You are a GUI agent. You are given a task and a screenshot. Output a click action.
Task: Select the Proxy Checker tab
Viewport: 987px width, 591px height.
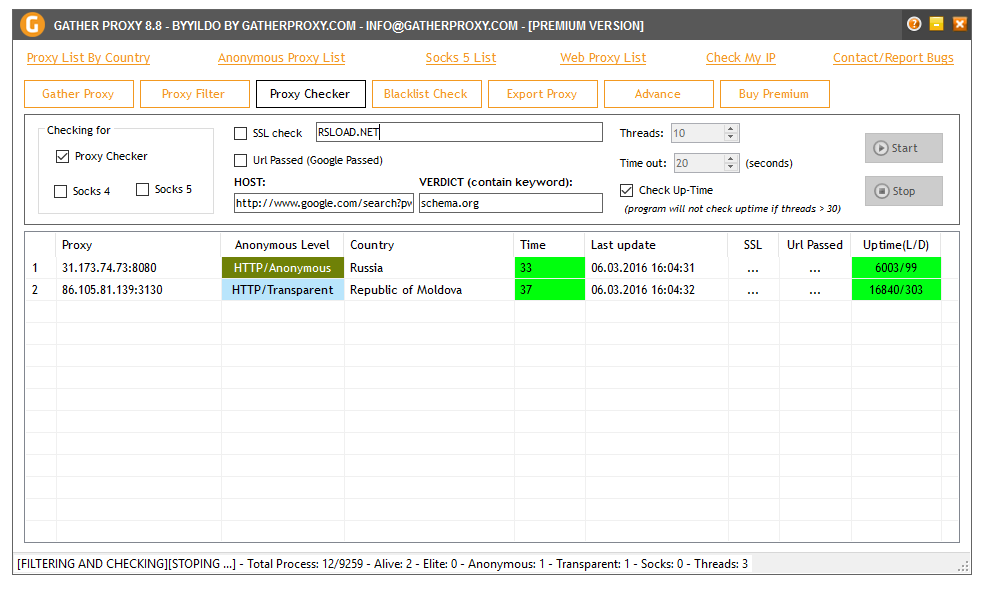point(310,94)
